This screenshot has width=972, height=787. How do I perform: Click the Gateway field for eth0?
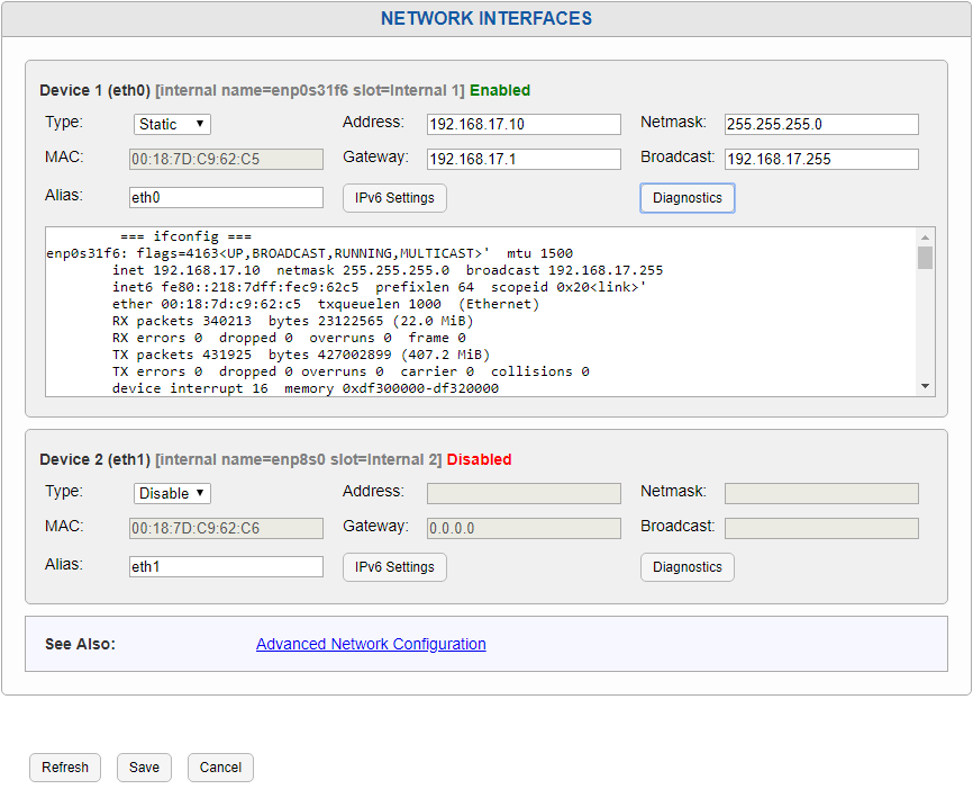(523, 159)
